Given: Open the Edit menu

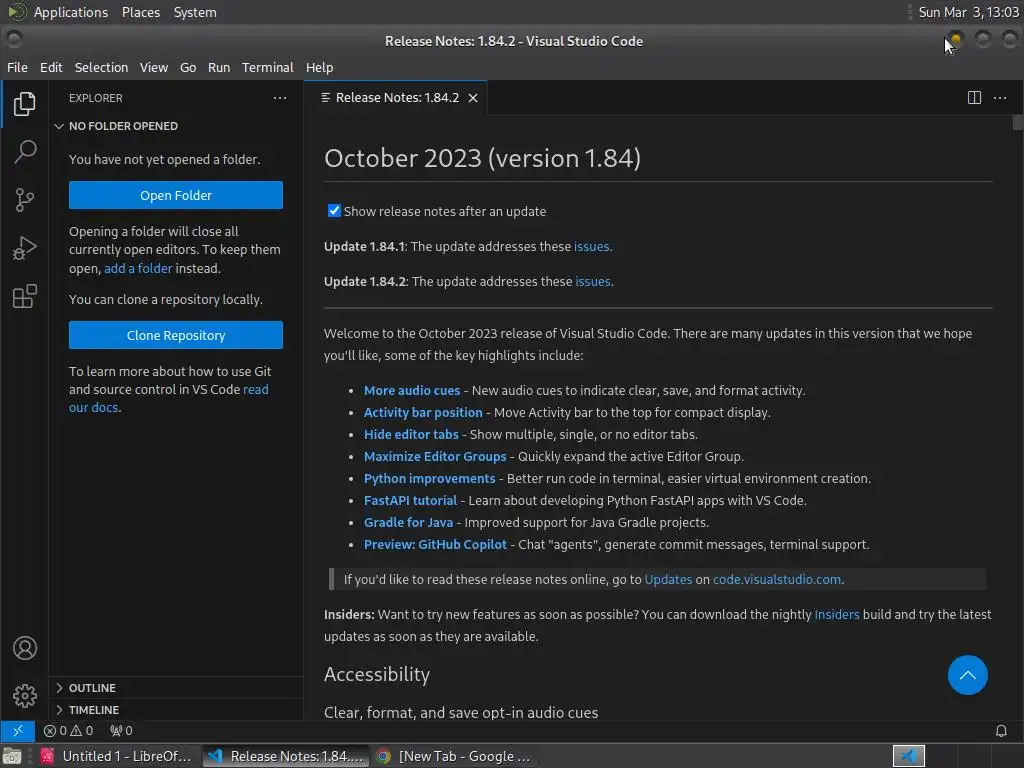Looking at the screenshot, I should pos(51,67).
